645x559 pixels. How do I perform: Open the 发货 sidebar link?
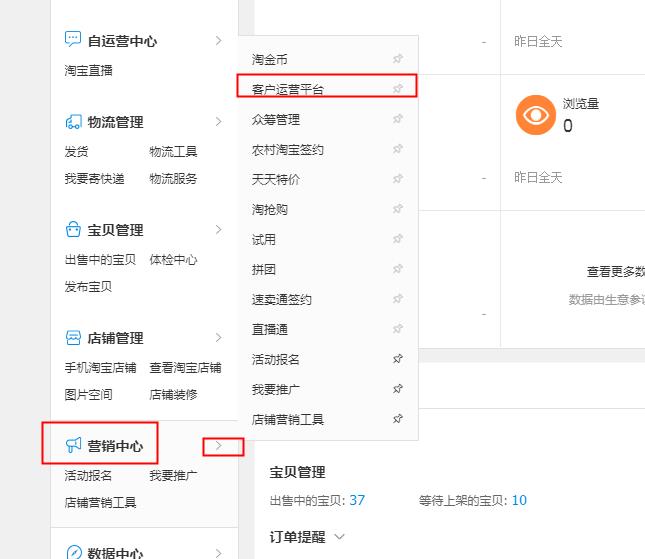pos(77,152)
